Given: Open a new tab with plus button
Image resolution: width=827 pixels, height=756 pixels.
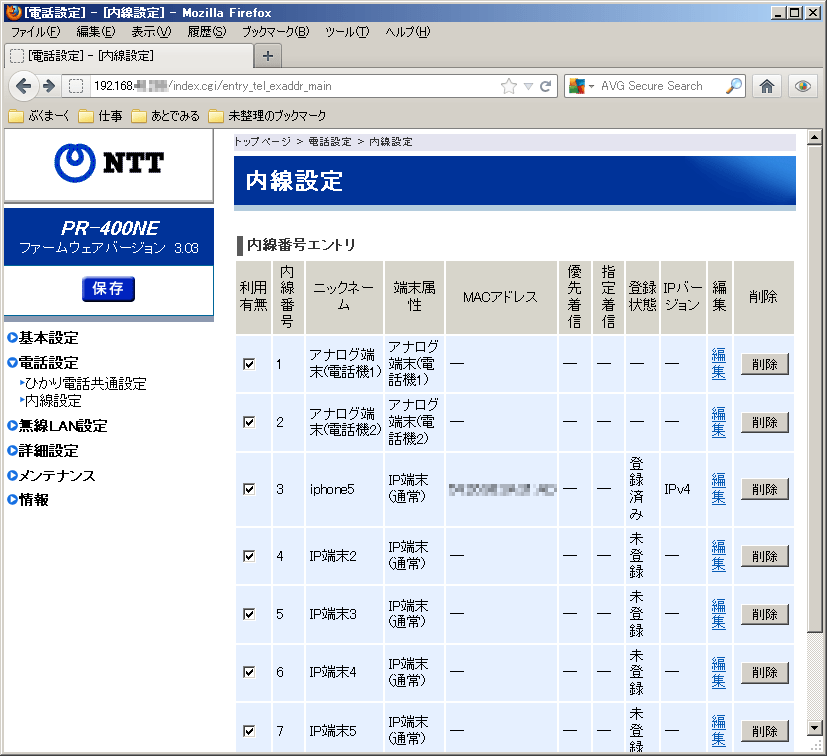Looking at the screenshot, I should click(268, 56).
